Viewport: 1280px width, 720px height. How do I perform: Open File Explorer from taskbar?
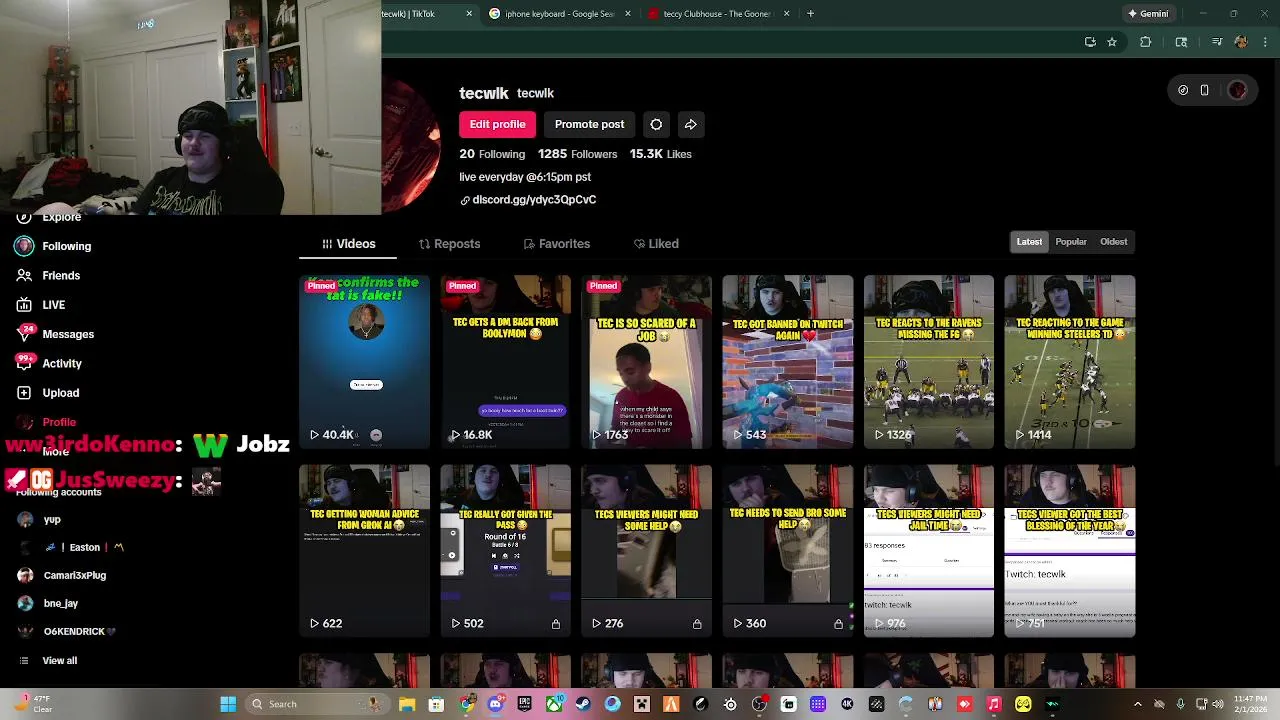coord(406,704)
